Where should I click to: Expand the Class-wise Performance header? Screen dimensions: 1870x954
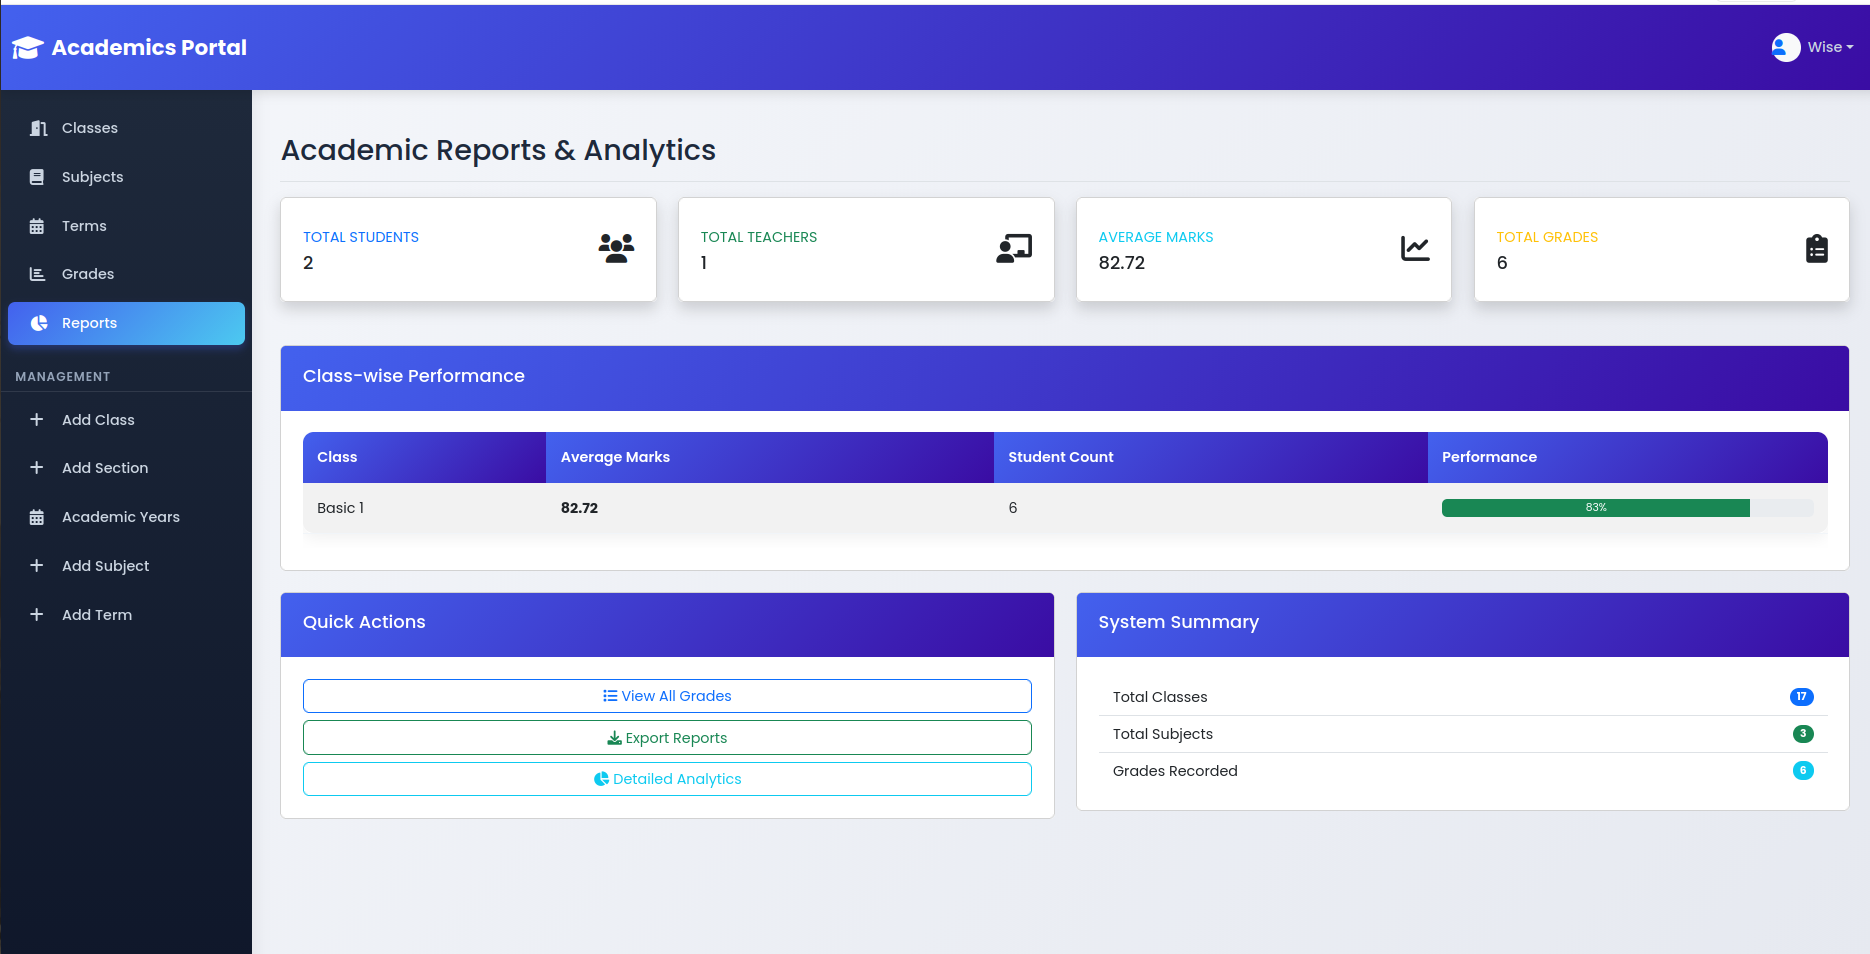point(414,377)
